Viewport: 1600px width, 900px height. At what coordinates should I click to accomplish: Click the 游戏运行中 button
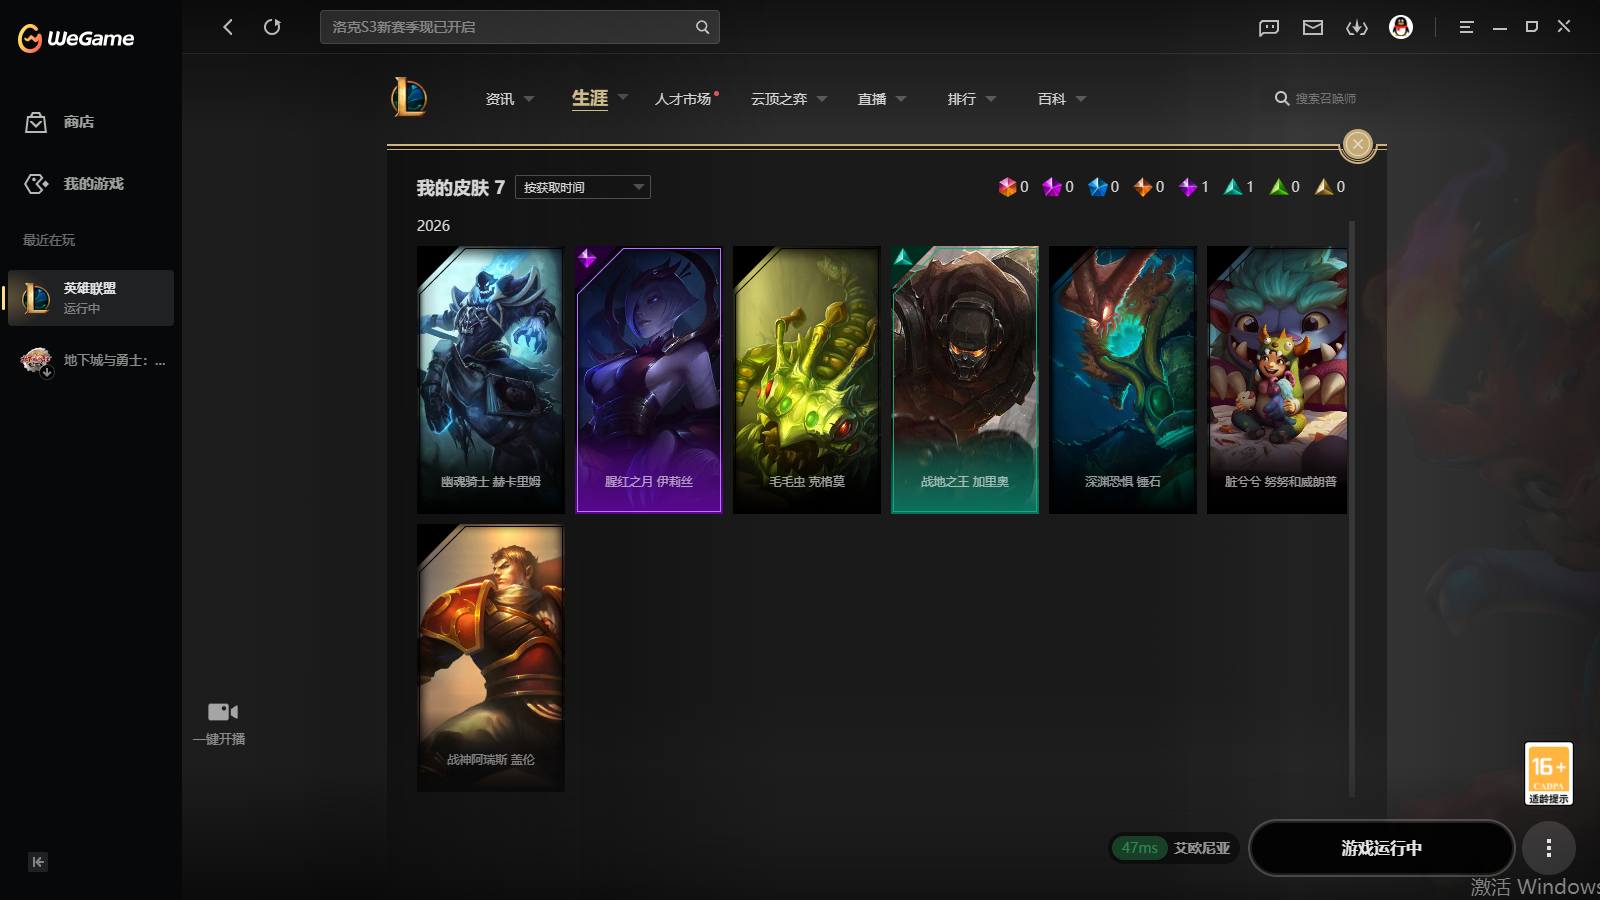[x=1381, y=848]
